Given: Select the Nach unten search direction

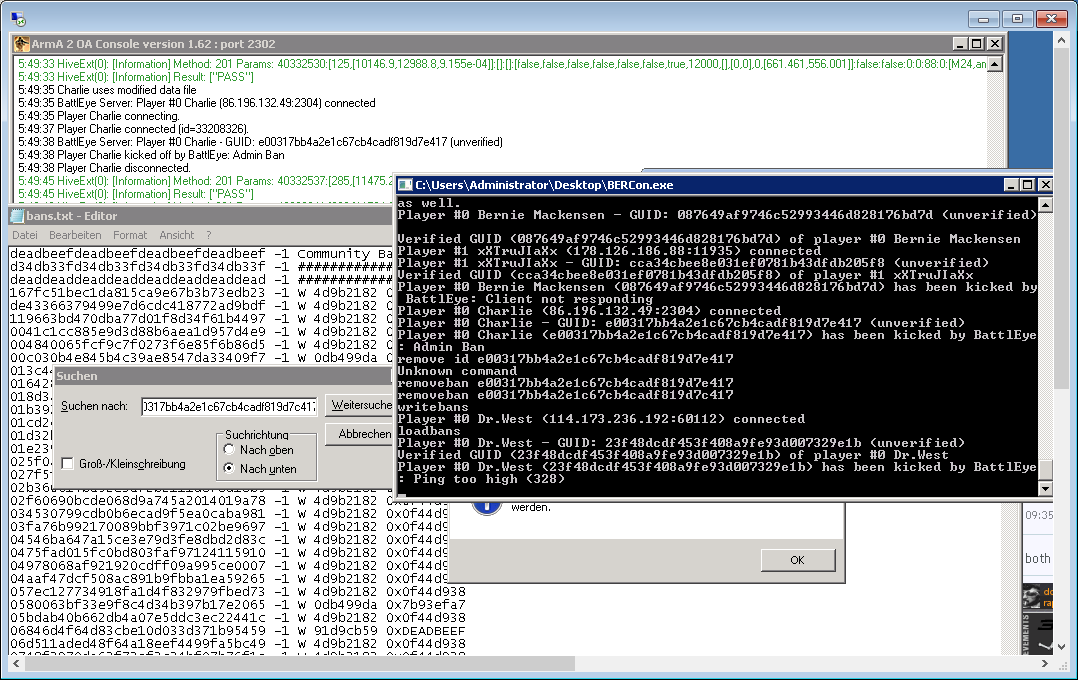Looking at the screenshot, I should click(x=230, y=468).
